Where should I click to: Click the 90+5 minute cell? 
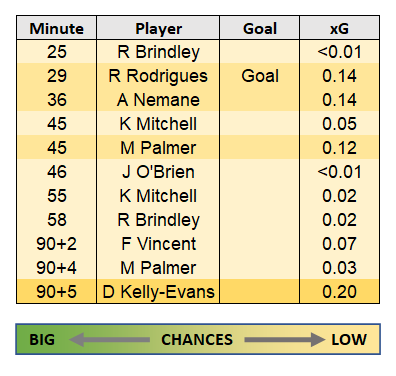57,292
